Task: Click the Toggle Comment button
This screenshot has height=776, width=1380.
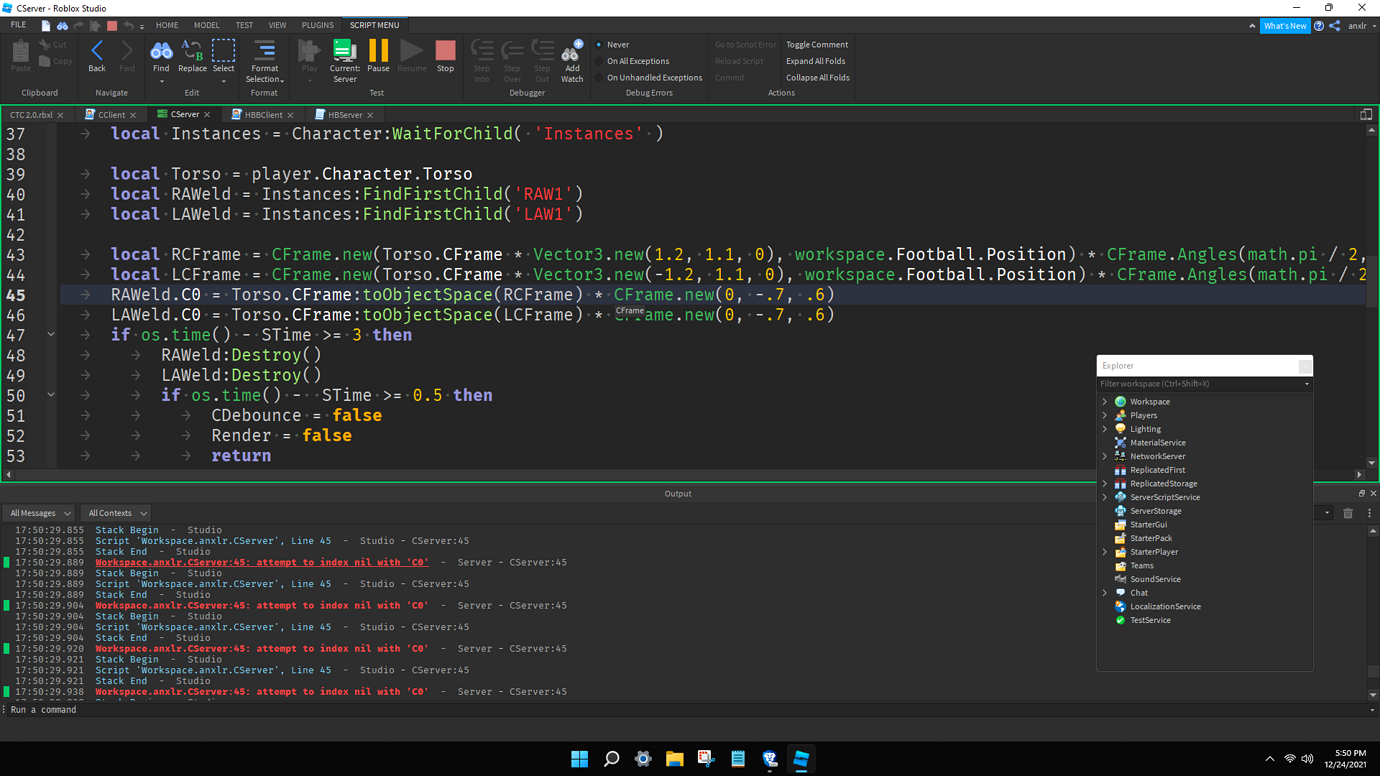Action: click(817, 44)
